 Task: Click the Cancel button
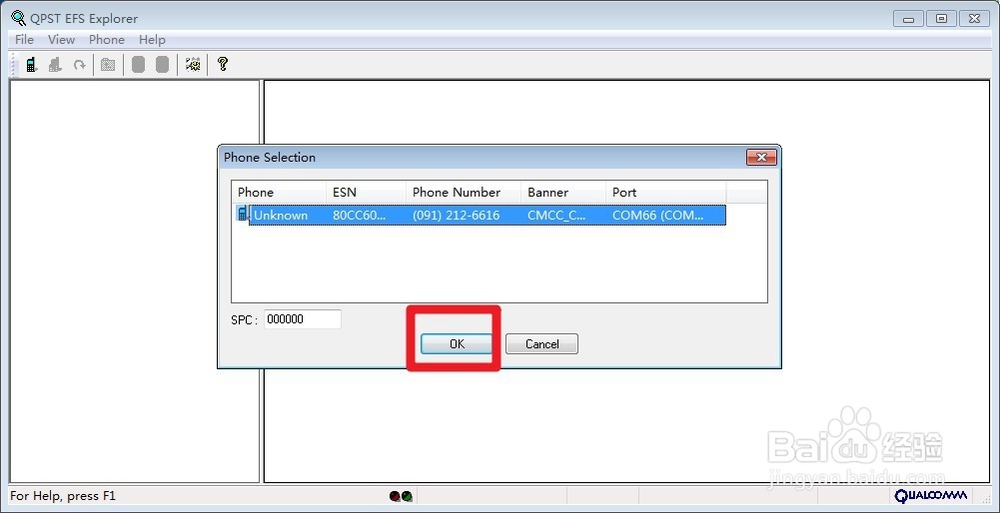tap(542, 344)
